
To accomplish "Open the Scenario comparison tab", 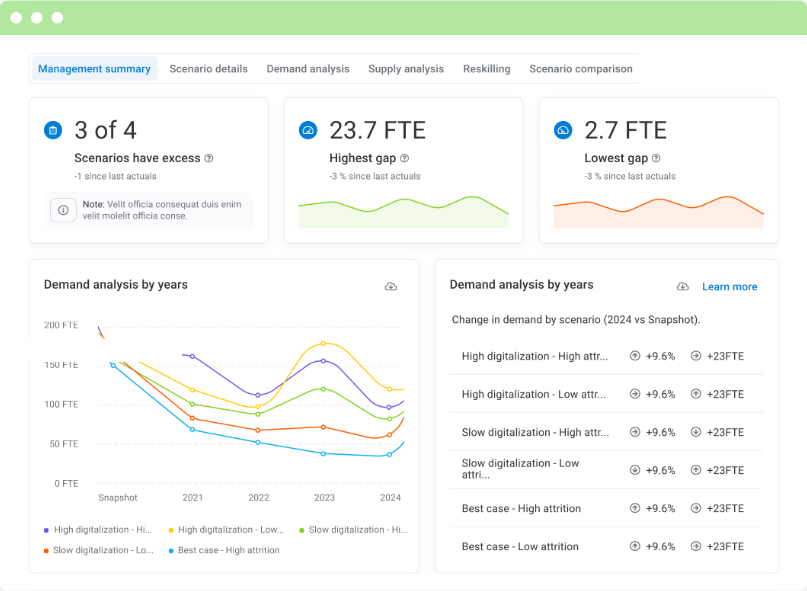I will click(580, 69).
